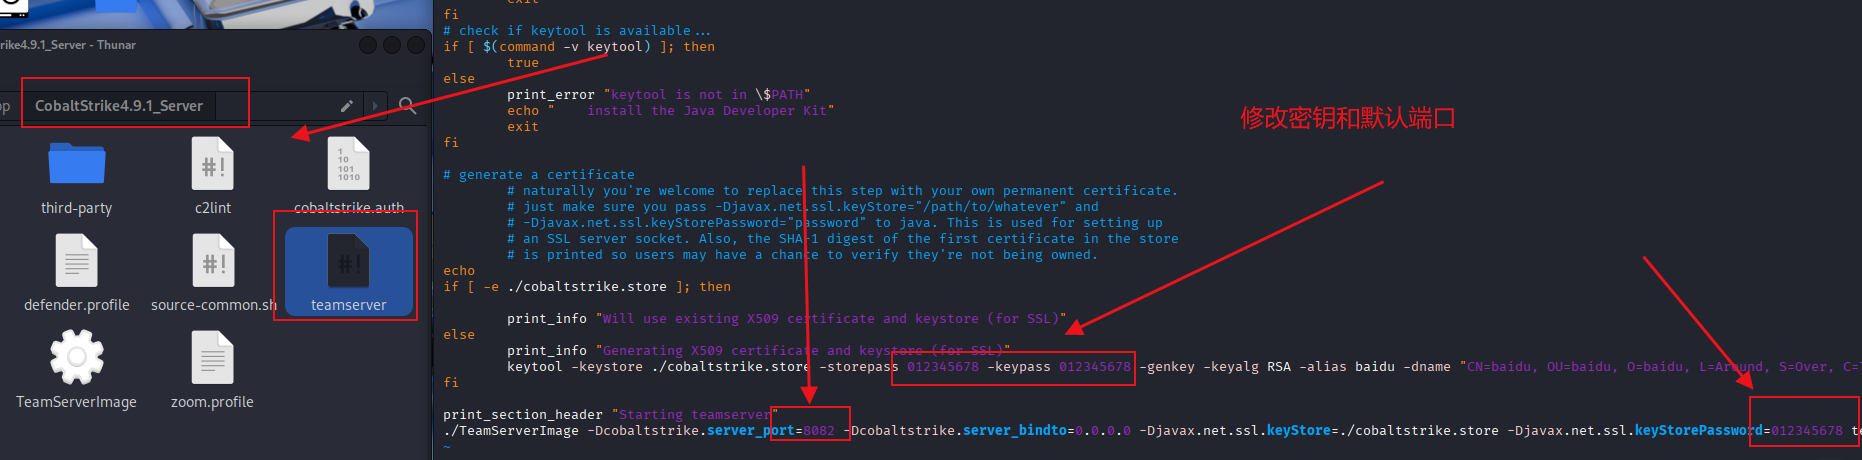Select the defender.profile text file

[x=77, y=274]
